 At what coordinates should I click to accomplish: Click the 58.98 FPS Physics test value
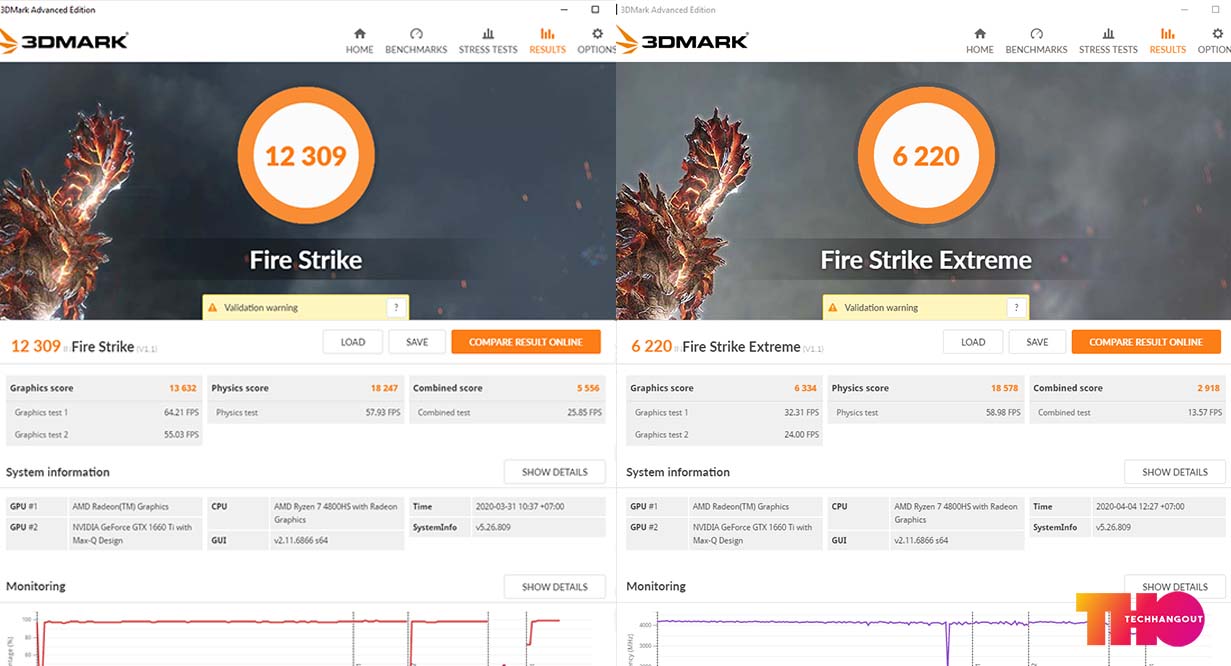[x=1002, y=412]
